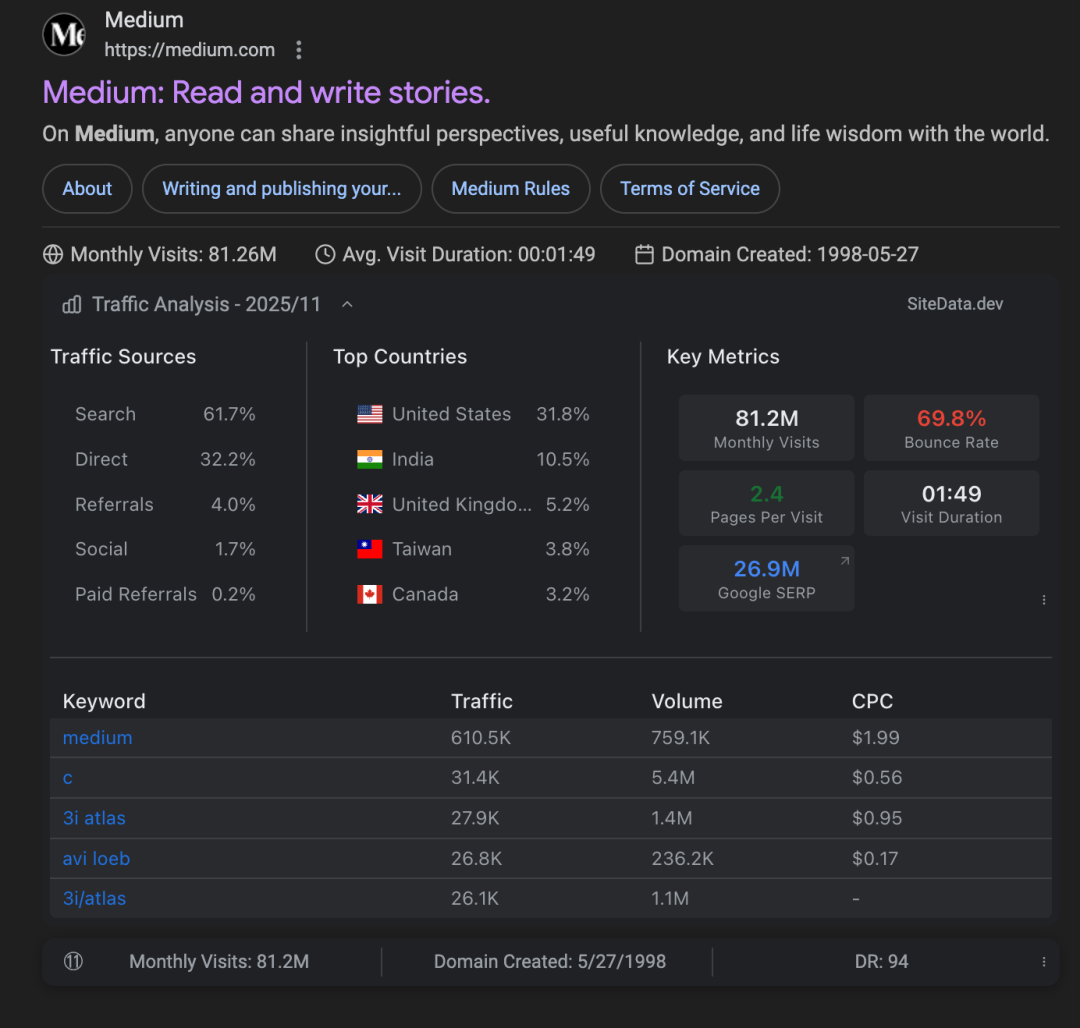Click the 'c' keyword link
Viewport: 1080px width, 1028px height.
point(68,778)
